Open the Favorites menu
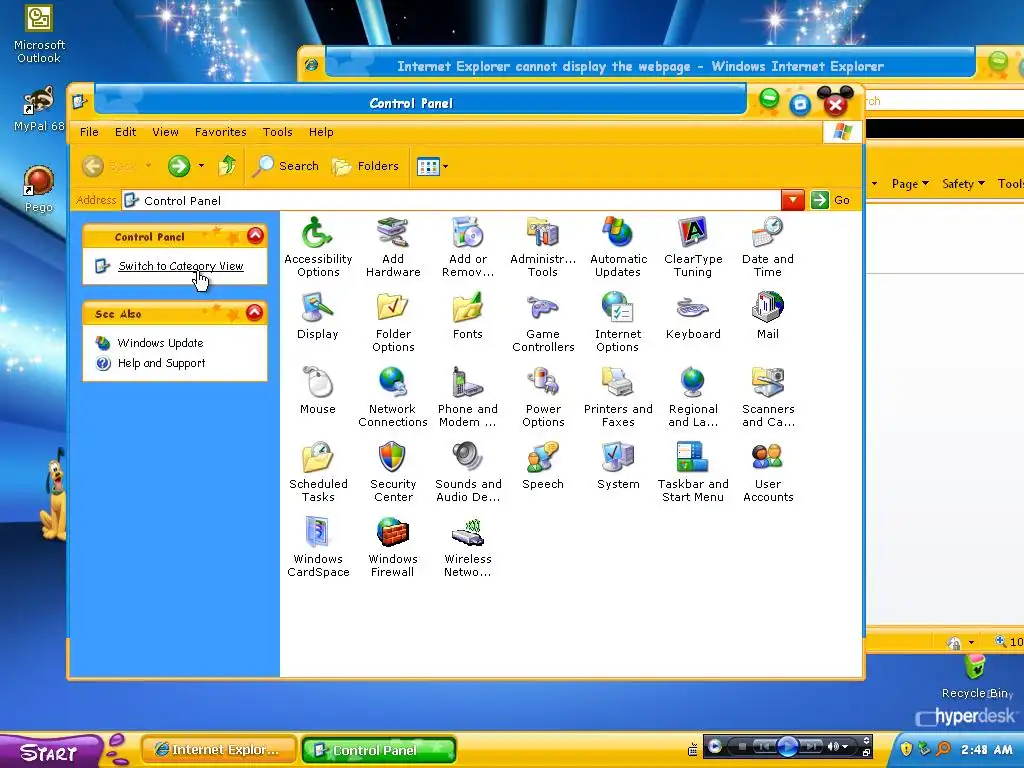Viewport: 1024px width, 768px height. 221,132
